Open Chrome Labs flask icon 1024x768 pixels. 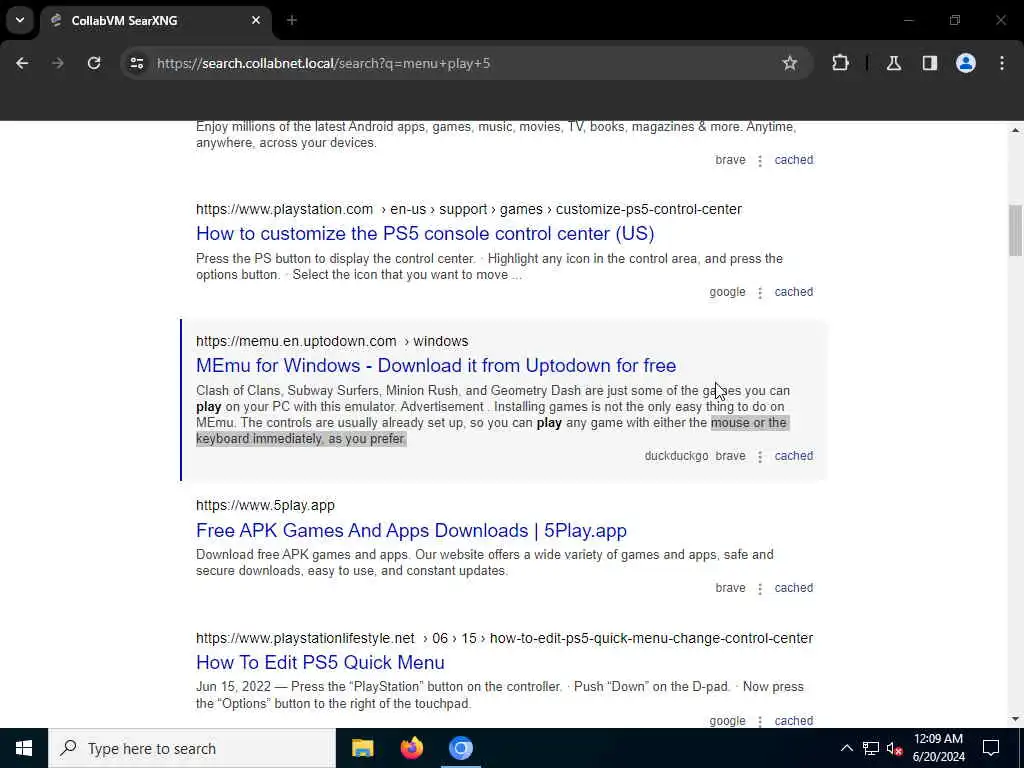pyautogui.click(x=894, y=63)
